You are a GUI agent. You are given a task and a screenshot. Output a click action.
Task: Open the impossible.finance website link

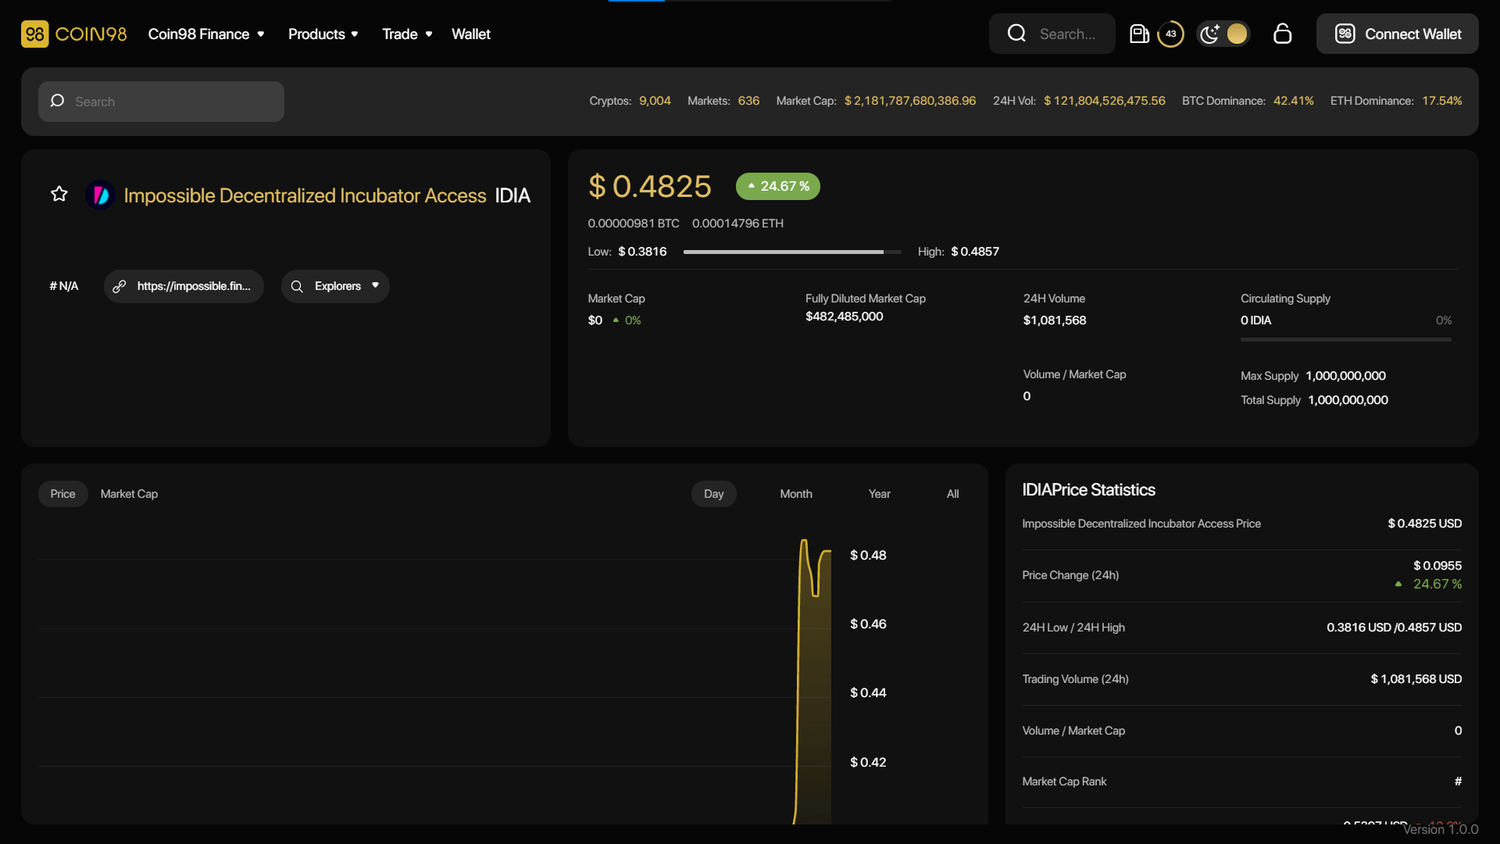(184, 286)
